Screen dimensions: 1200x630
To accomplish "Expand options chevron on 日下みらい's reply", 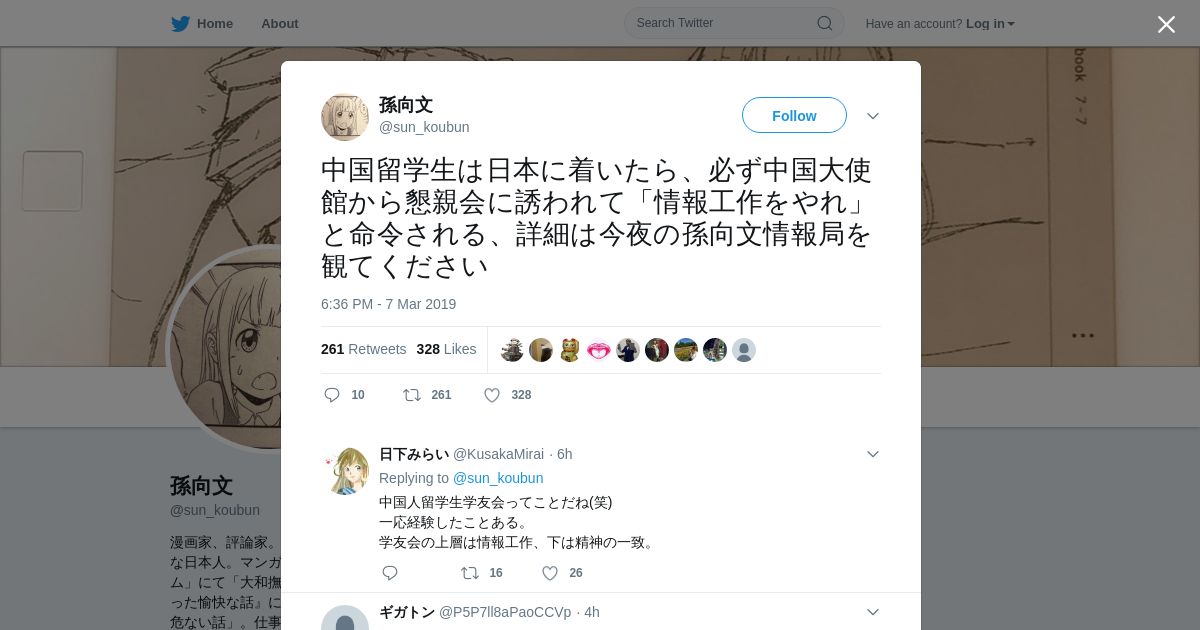I will click(x=873, y=454).
